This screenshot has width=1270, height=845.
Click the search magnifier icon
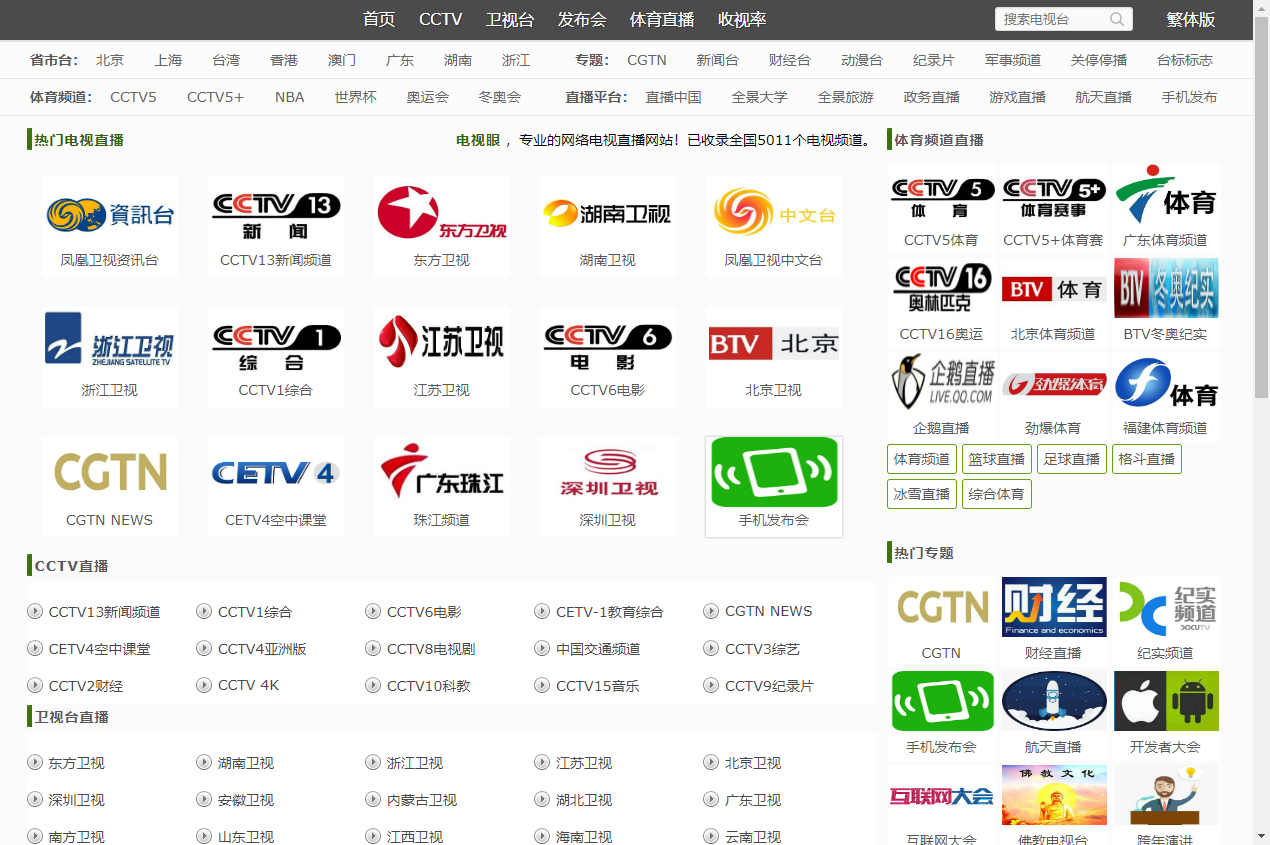tap(1117, 19)
